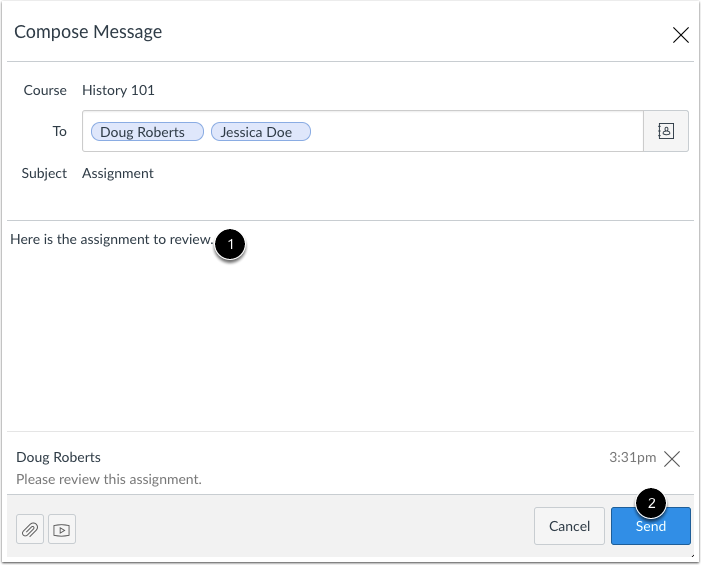Click the 3:31pm timestamp
701x565 pixels.
tap(632, 457)
